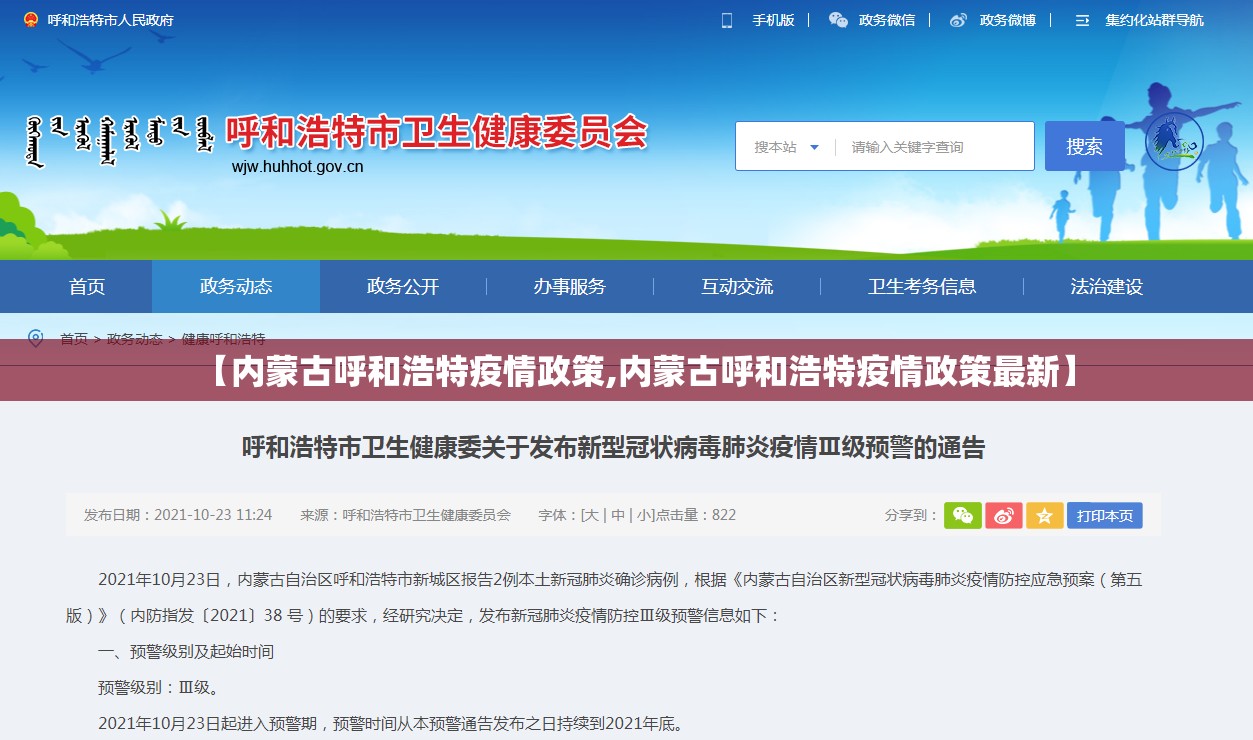Image resolution: width=1253 pixels, height=740 pixels.
Task: Open the WeChat government affairs icon
Action: click(x=838, y=20)
